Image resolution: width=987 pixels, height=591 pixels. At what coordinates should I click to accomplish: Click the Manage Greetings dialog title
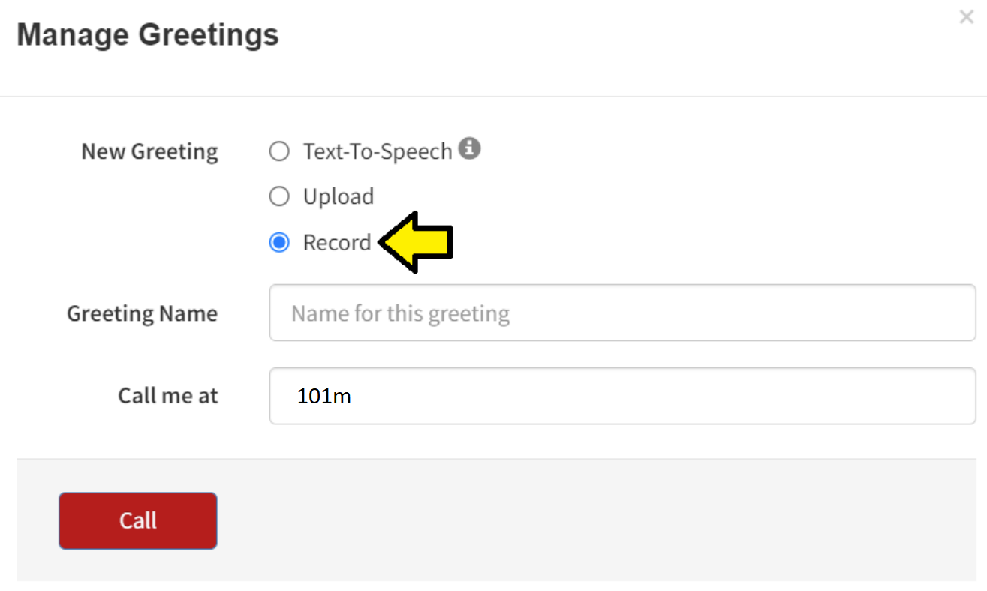pos(147,35)
